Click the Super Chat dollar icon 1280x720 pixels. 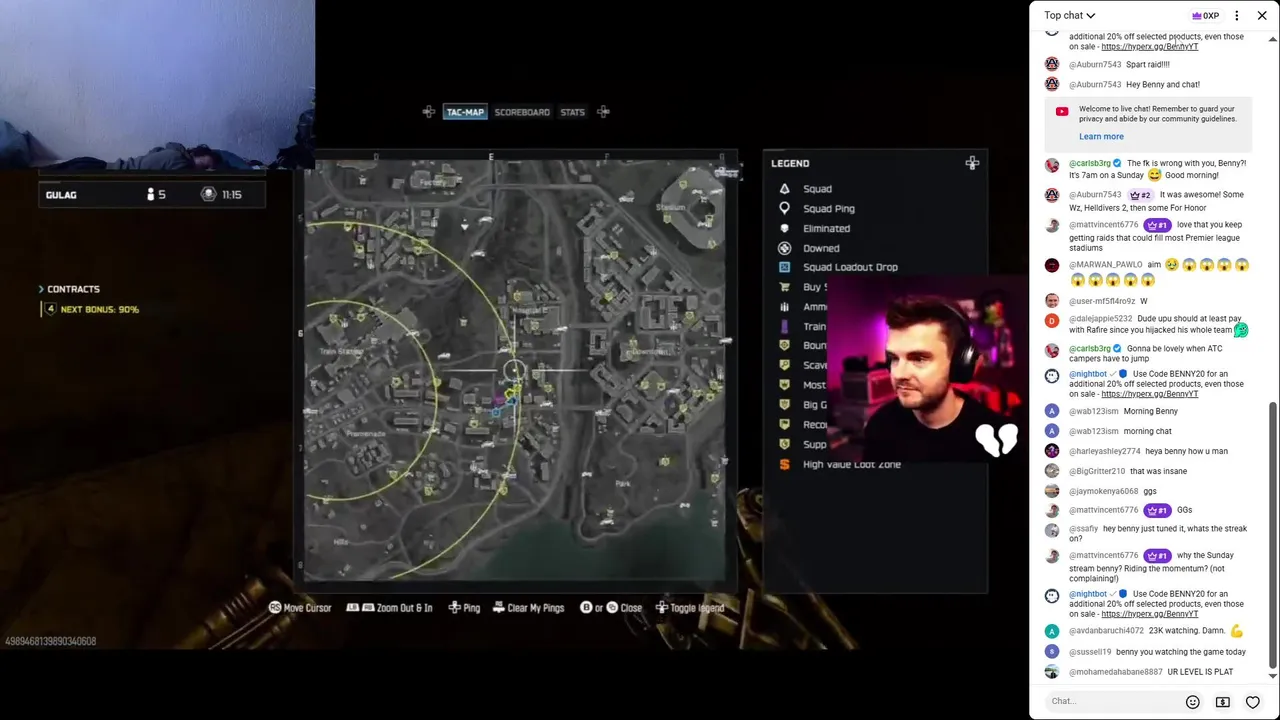[1222, 702]
